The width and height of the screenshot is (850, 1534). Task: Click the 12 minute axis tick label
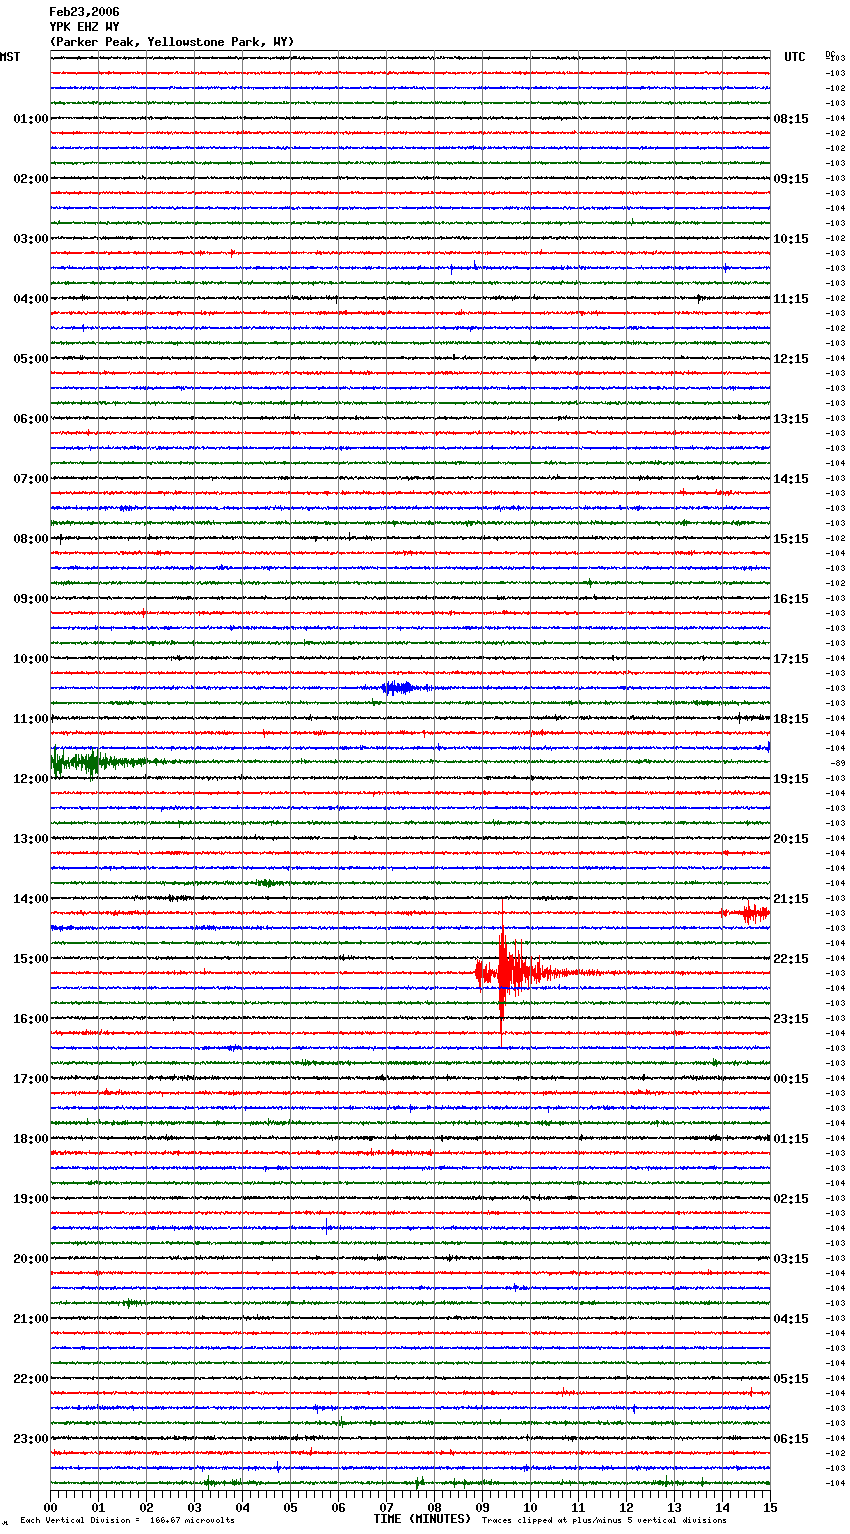click(626, 1507)
